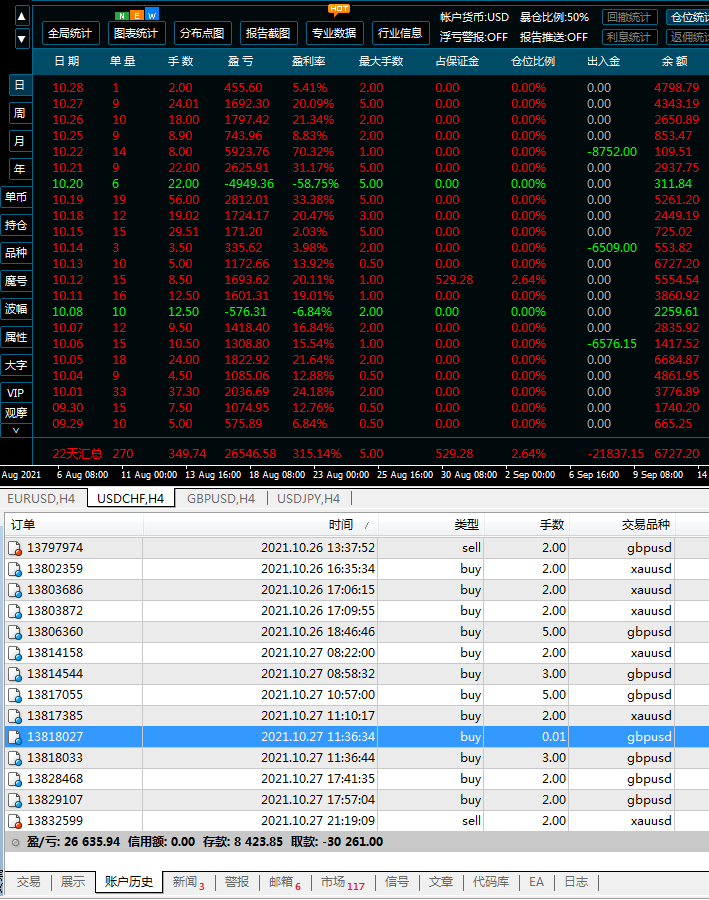Open the 邮箱 terminal tab
The image size is (709, 900).
coord(285,882)
